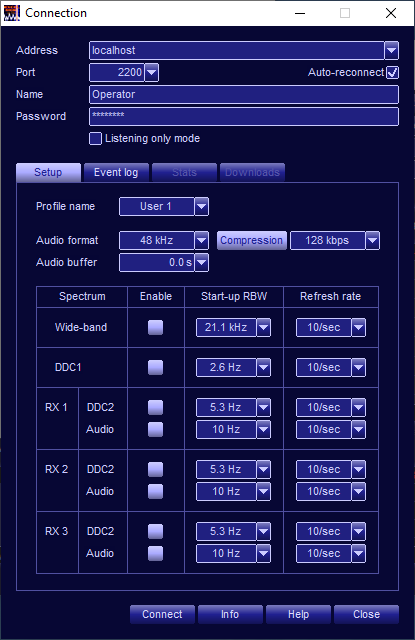Screen dimensions: 415x640
Task: Click the Password input field
Action: point(244,117)
